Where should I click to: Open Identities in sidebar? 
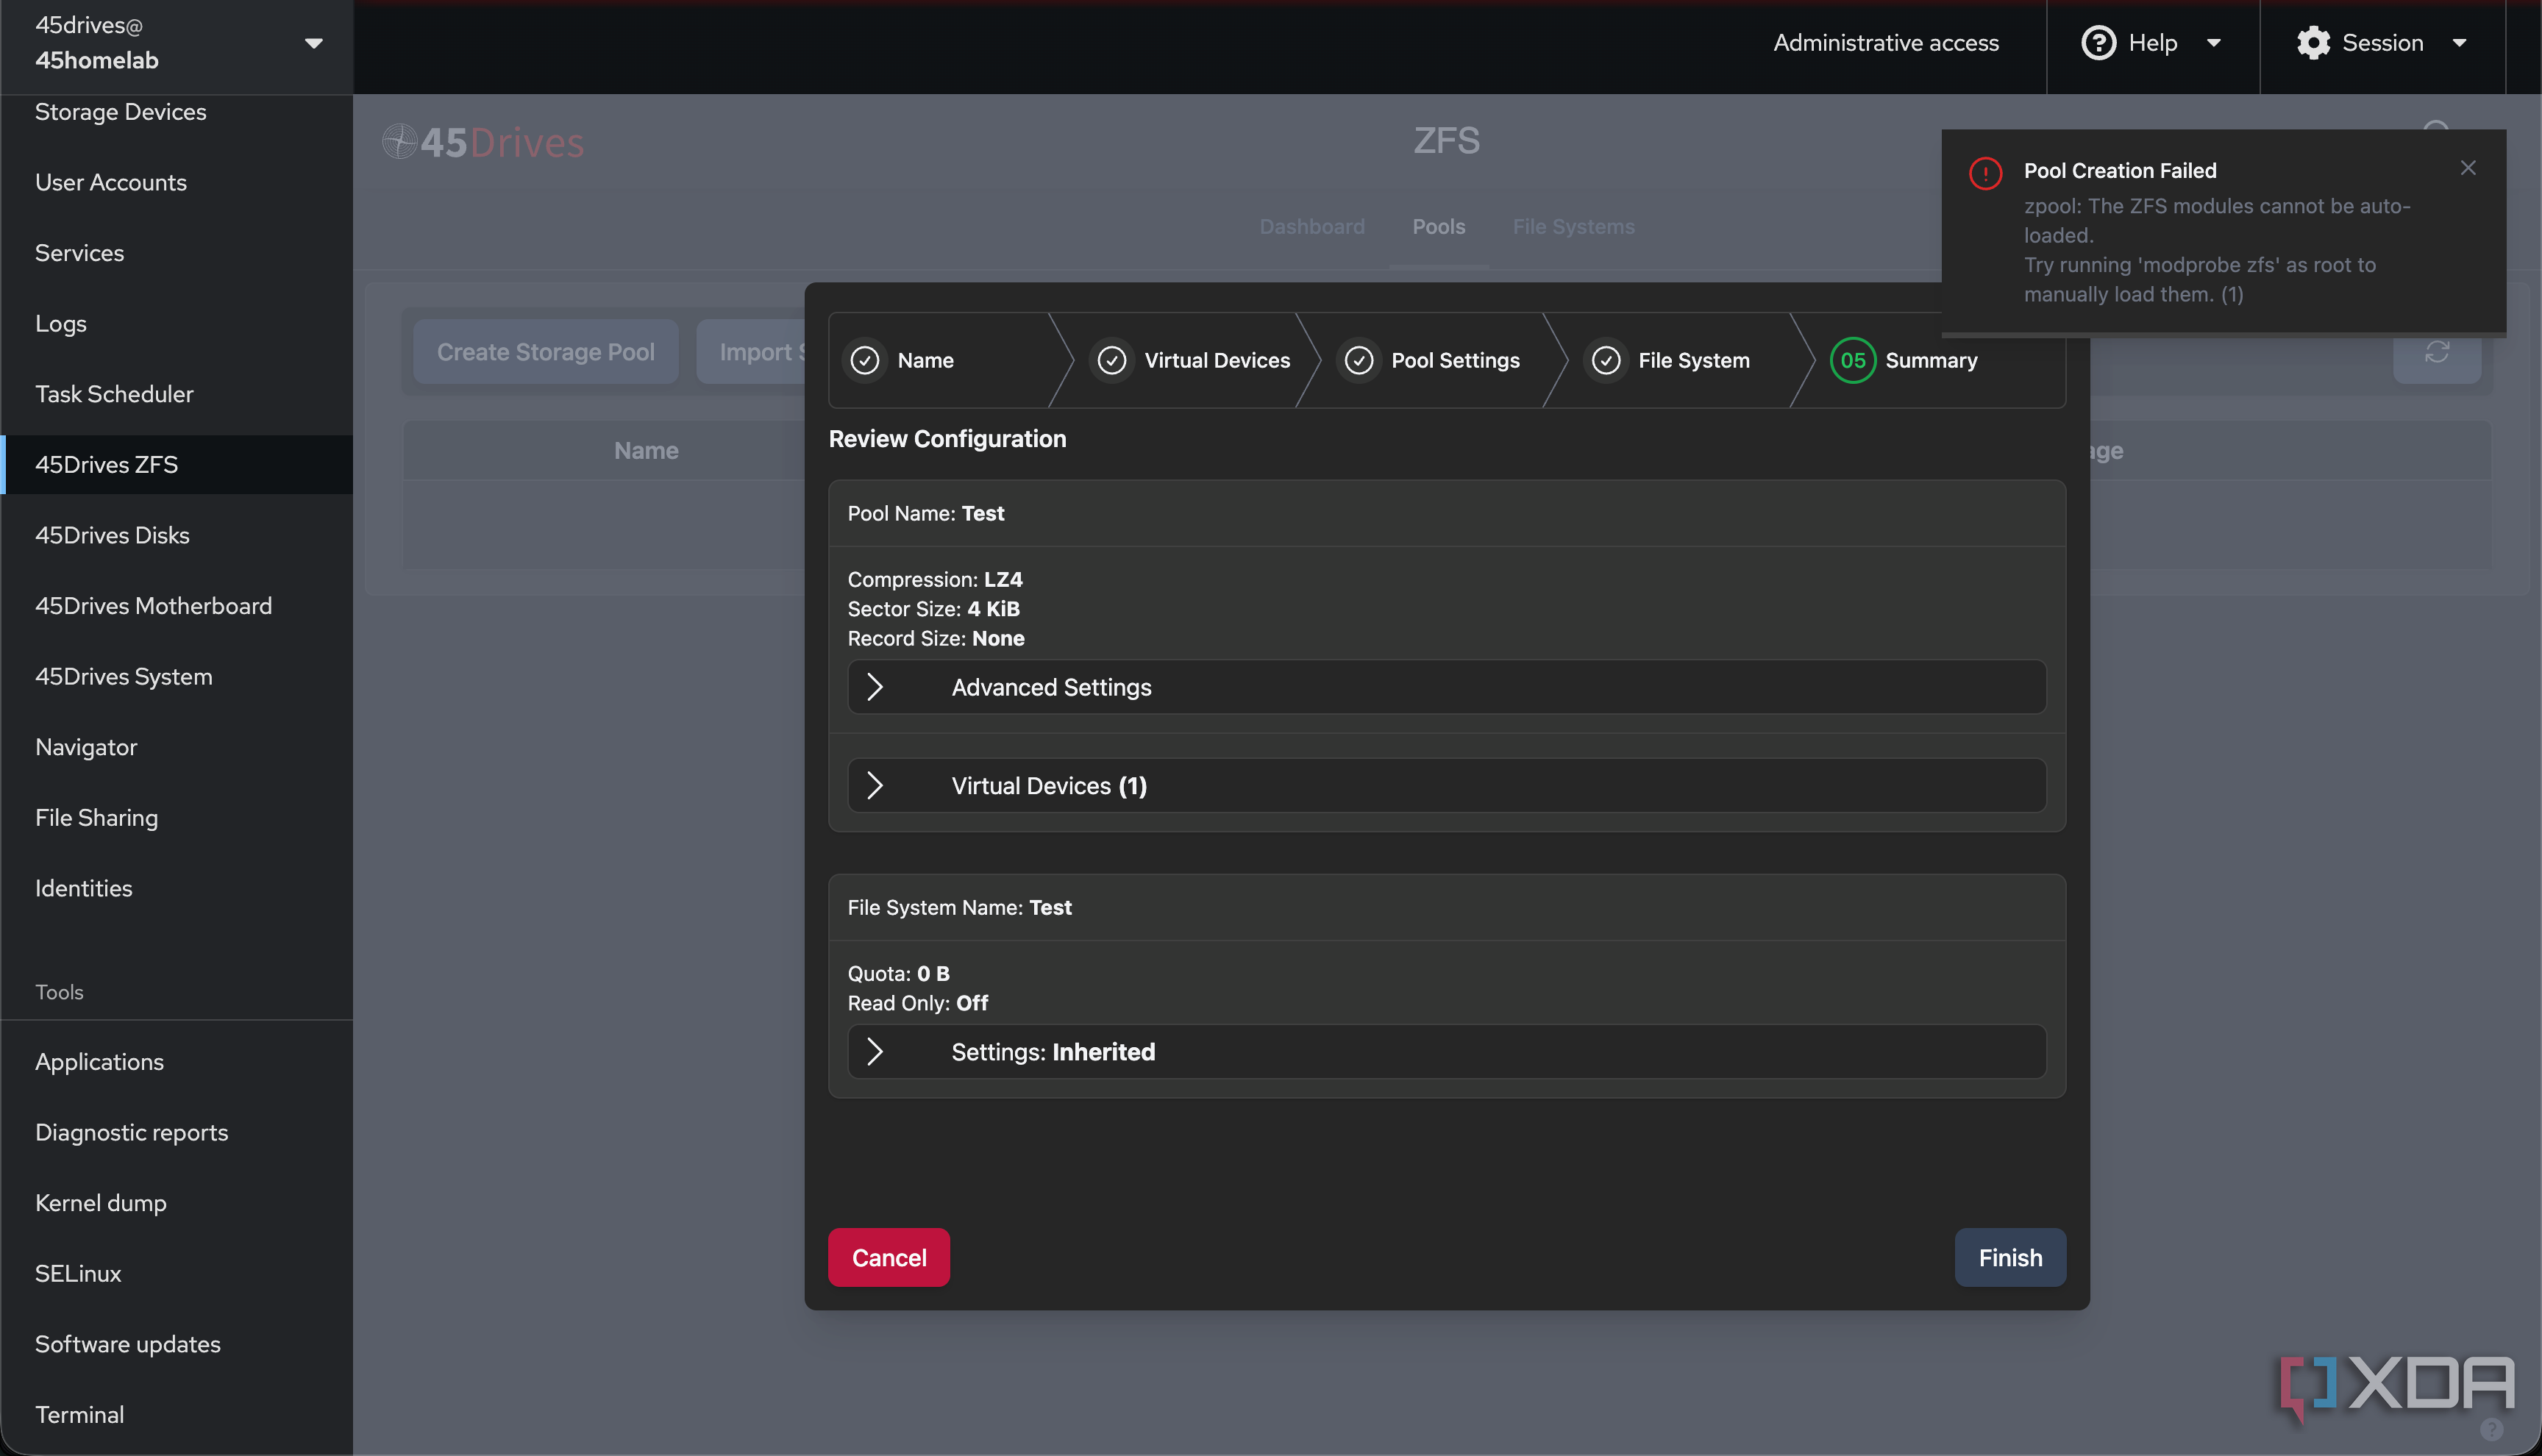[x=177, y=888]
